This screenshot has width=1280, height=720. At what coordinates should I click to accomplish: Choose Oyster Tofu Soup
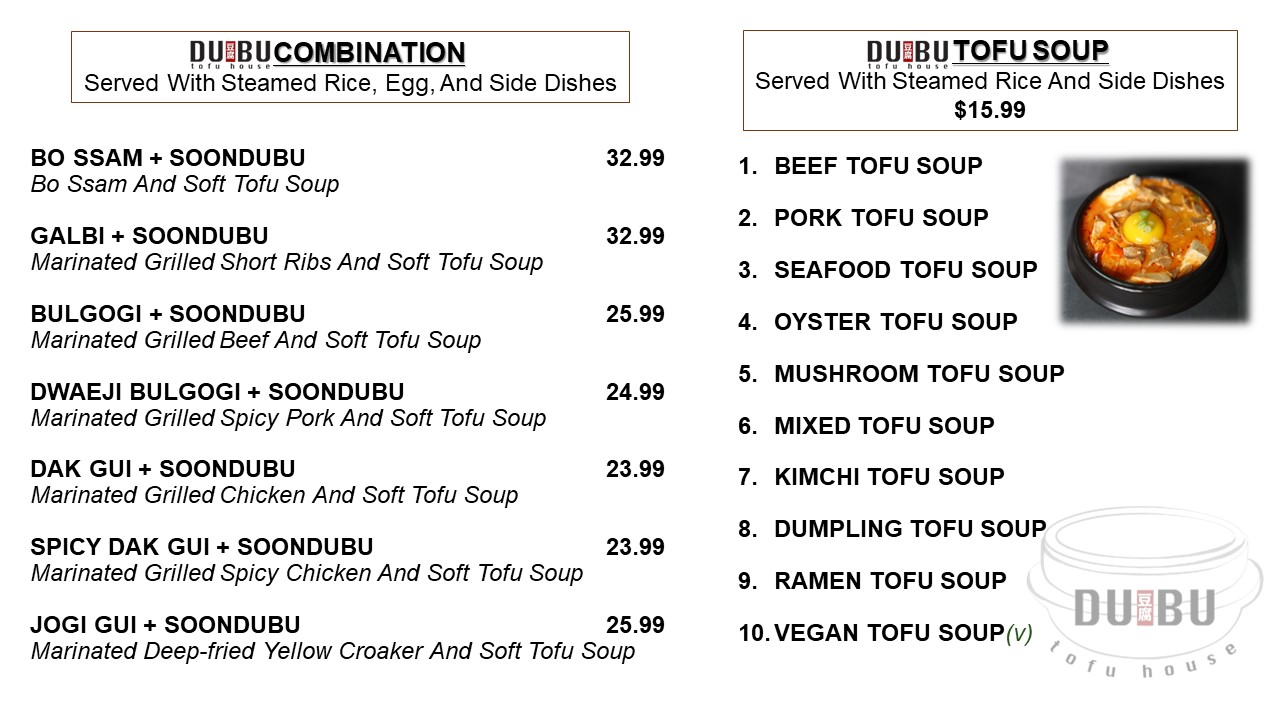click(895, 322)
